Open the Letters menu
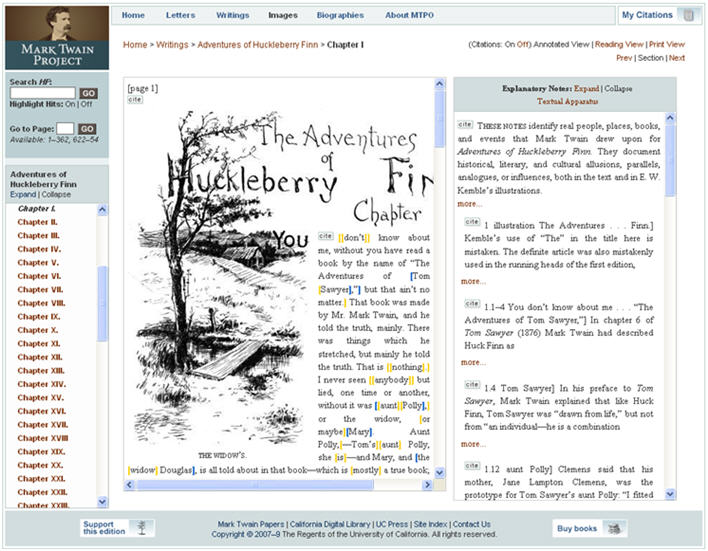 (x=181, y=15)
